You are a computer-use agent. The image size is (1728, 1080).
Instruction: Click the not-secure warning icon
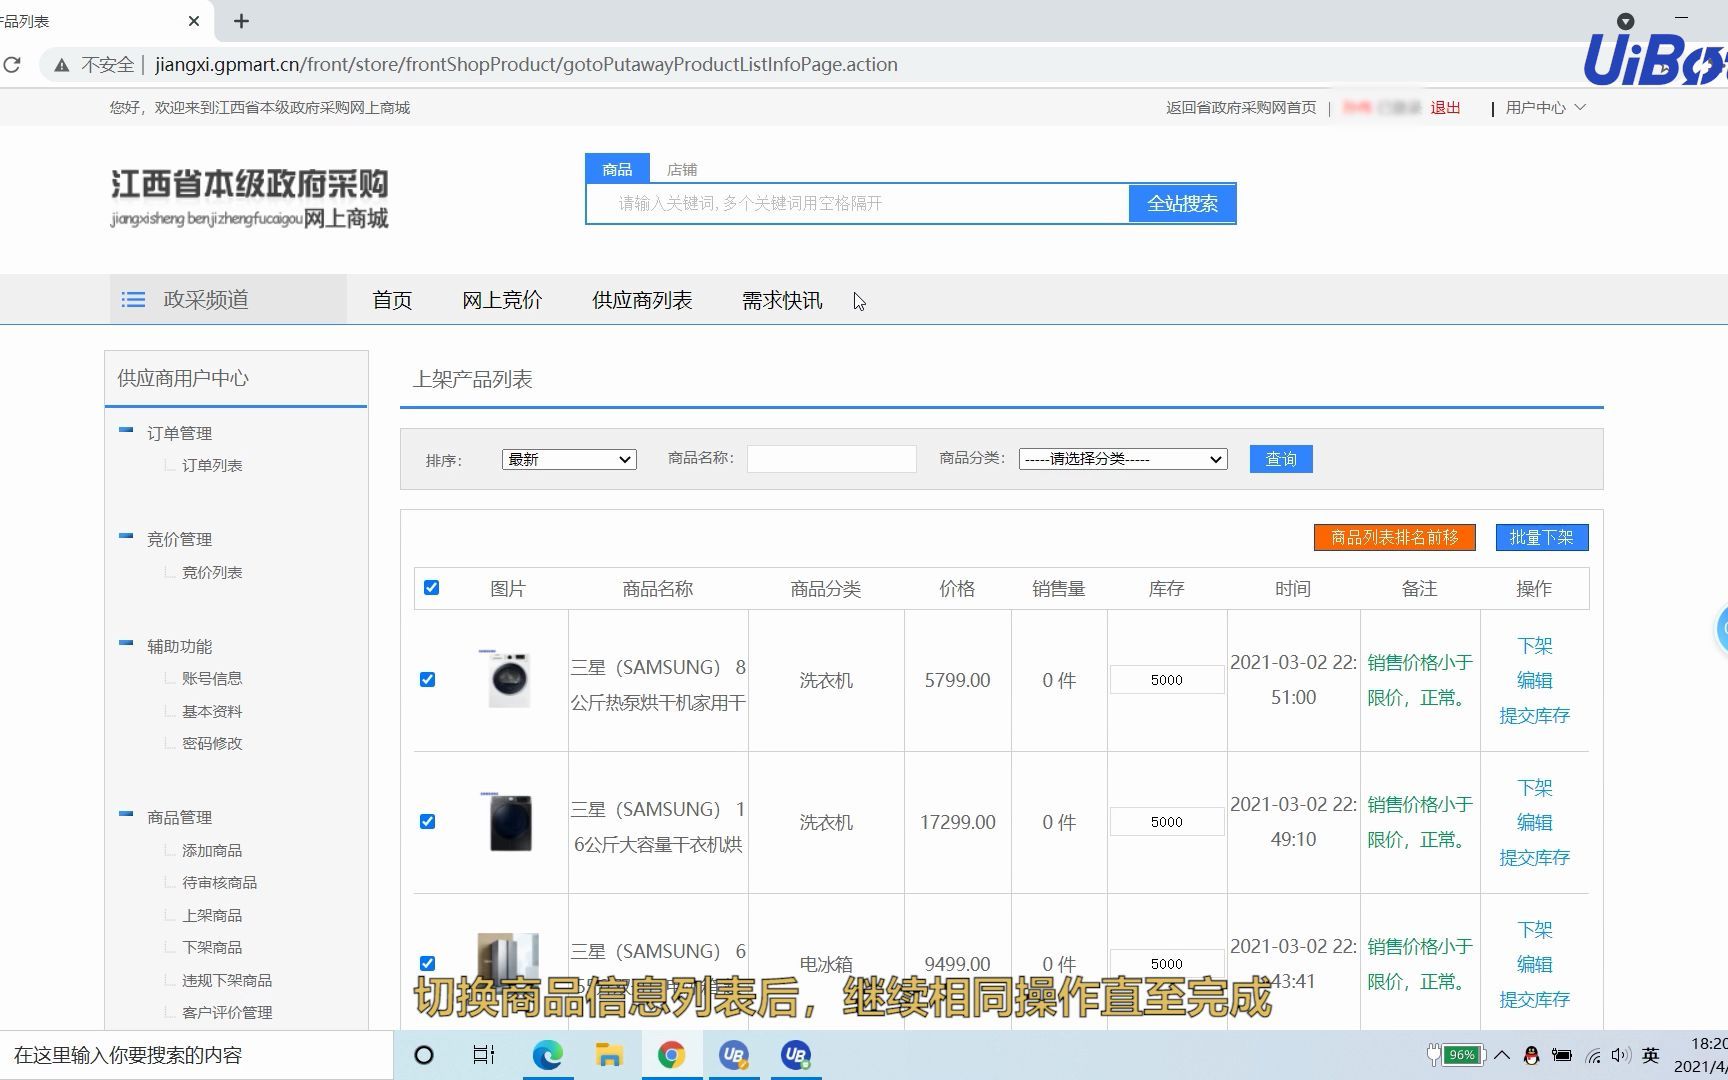click(x=62, y=65)
